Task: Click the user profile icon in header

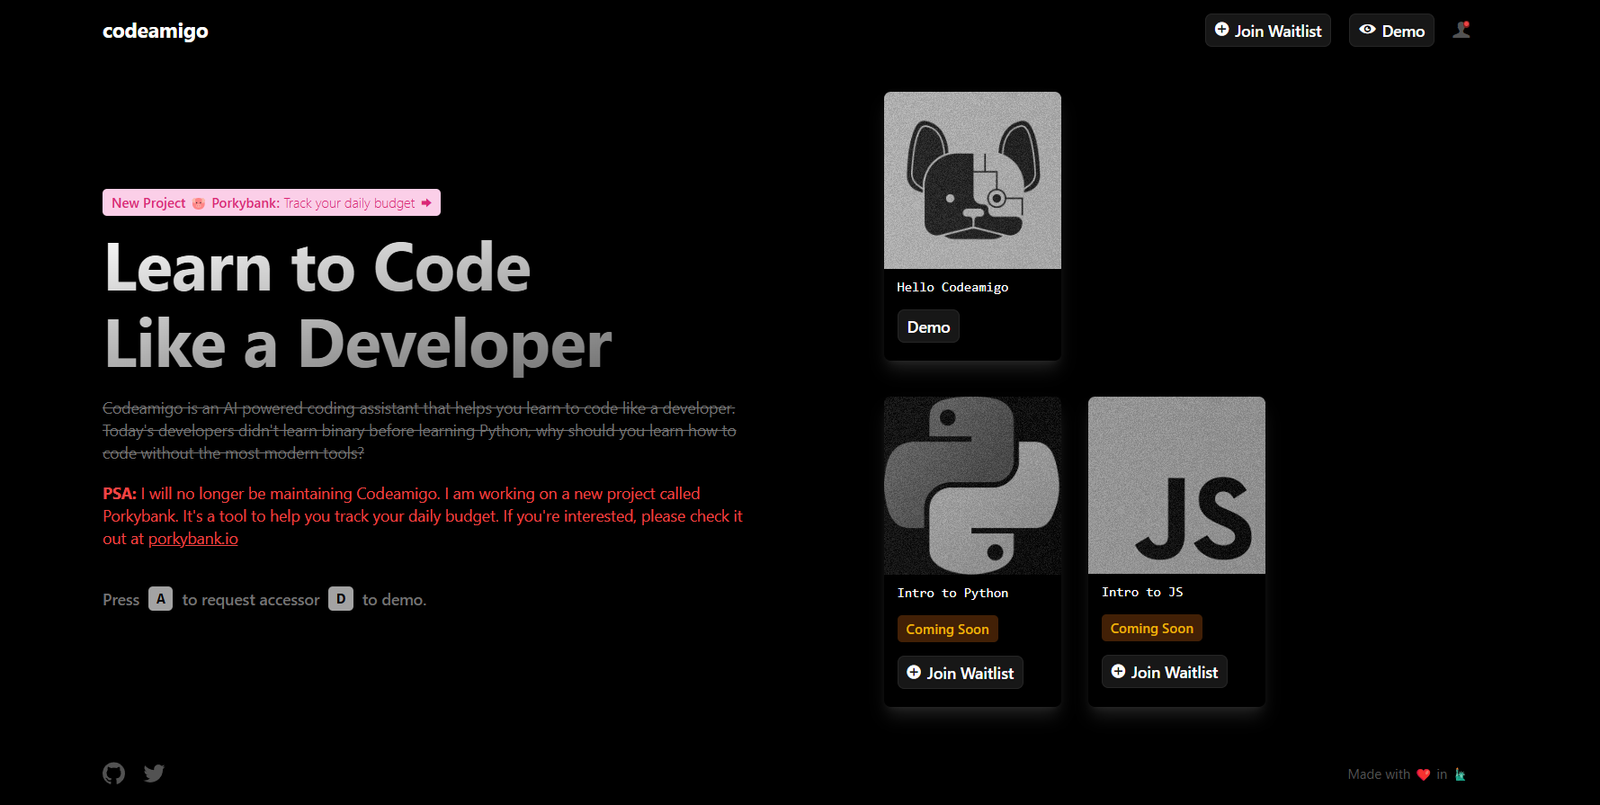Action: pyautogui.click(x=1461, y=30)
